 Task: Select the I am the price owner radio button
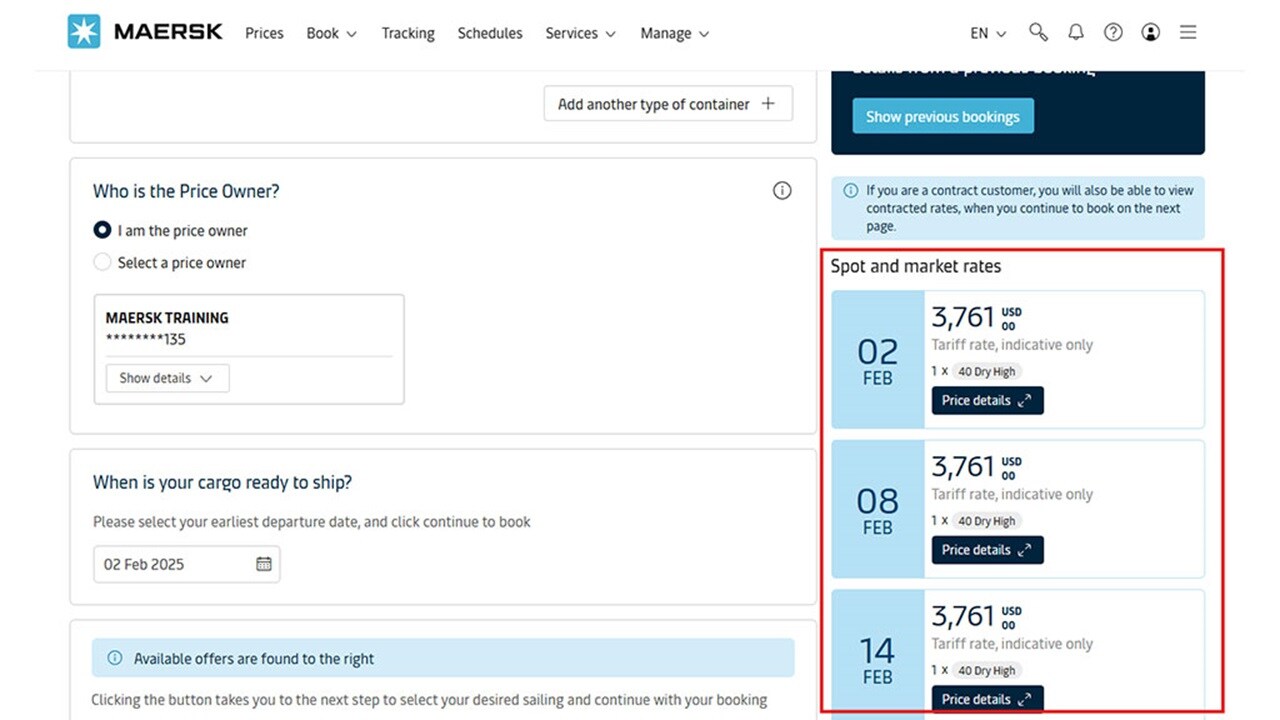pos(102,230)
